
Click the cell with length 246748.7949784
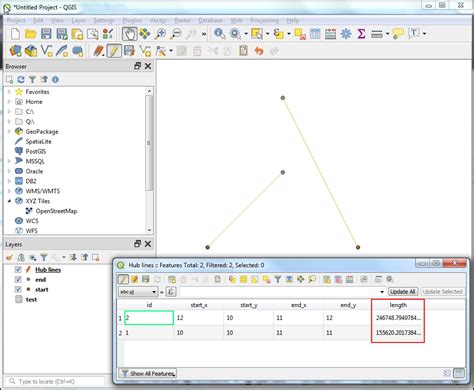[398, 318]
